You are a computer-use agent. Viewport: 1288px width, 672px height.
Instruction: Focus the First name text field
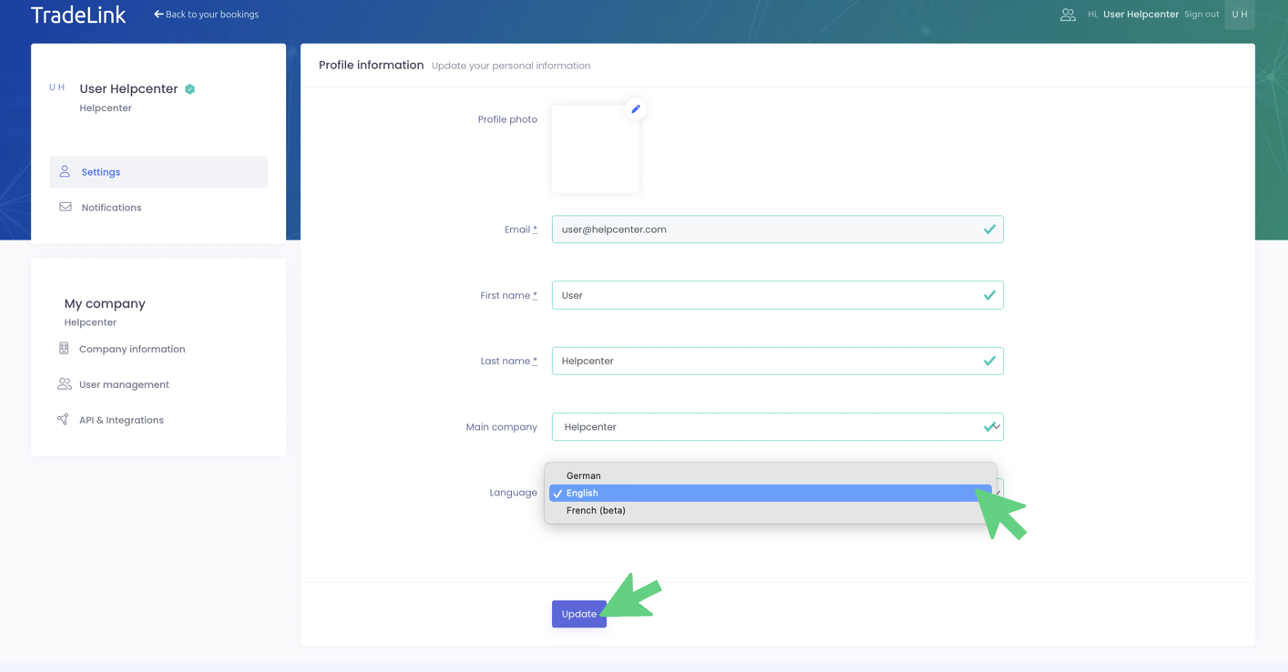766,296
